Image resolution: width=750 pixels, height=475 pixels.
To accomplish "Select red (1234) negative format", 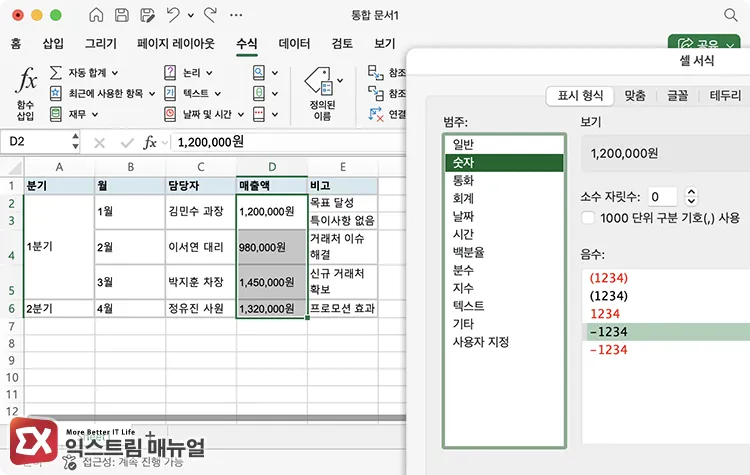I will (608, 278).
